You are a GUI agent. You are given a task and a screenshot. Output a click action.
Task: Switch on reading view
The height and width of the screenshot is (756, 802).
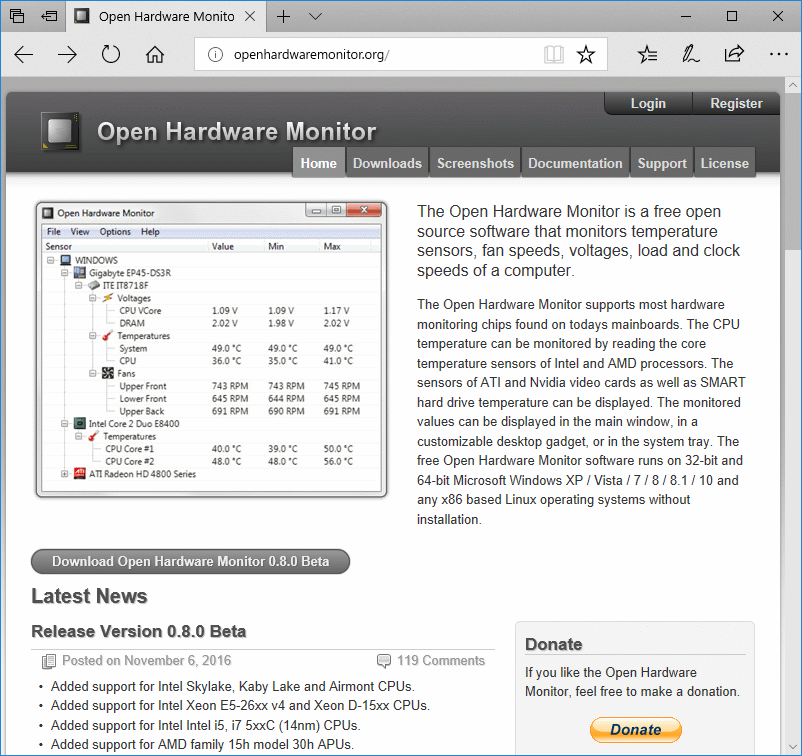click(x=553, y=54)
